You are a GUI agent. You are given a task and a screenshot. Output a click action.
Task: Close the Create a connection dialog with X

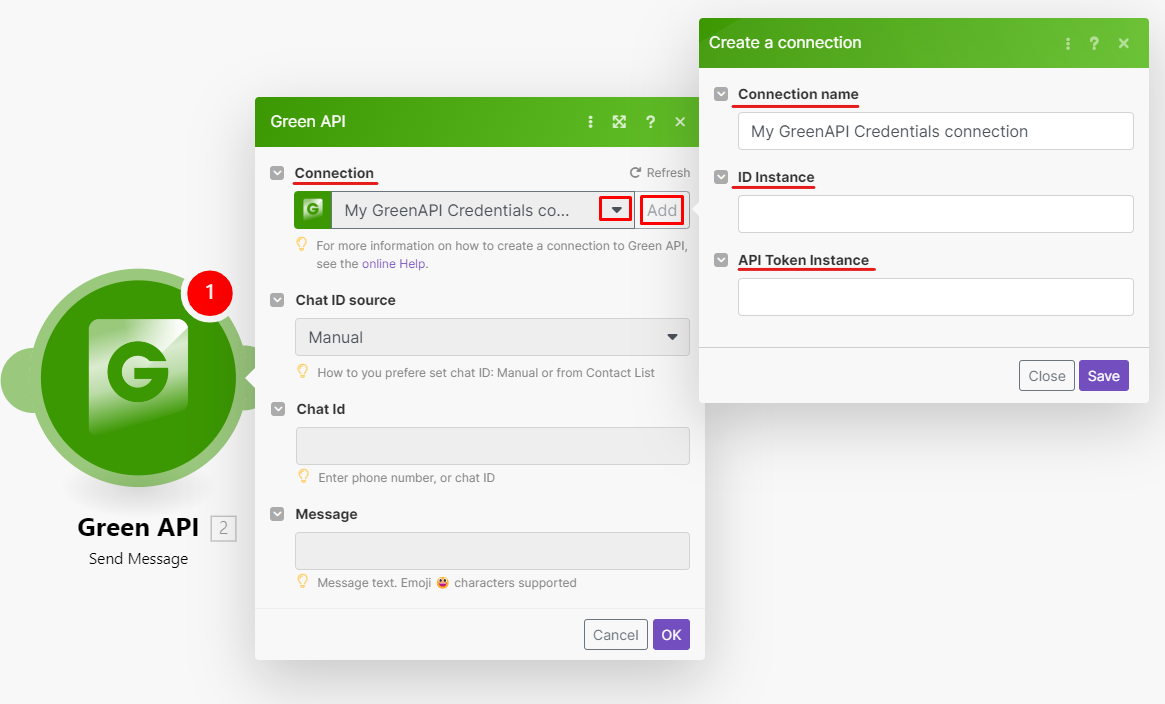1124,43
